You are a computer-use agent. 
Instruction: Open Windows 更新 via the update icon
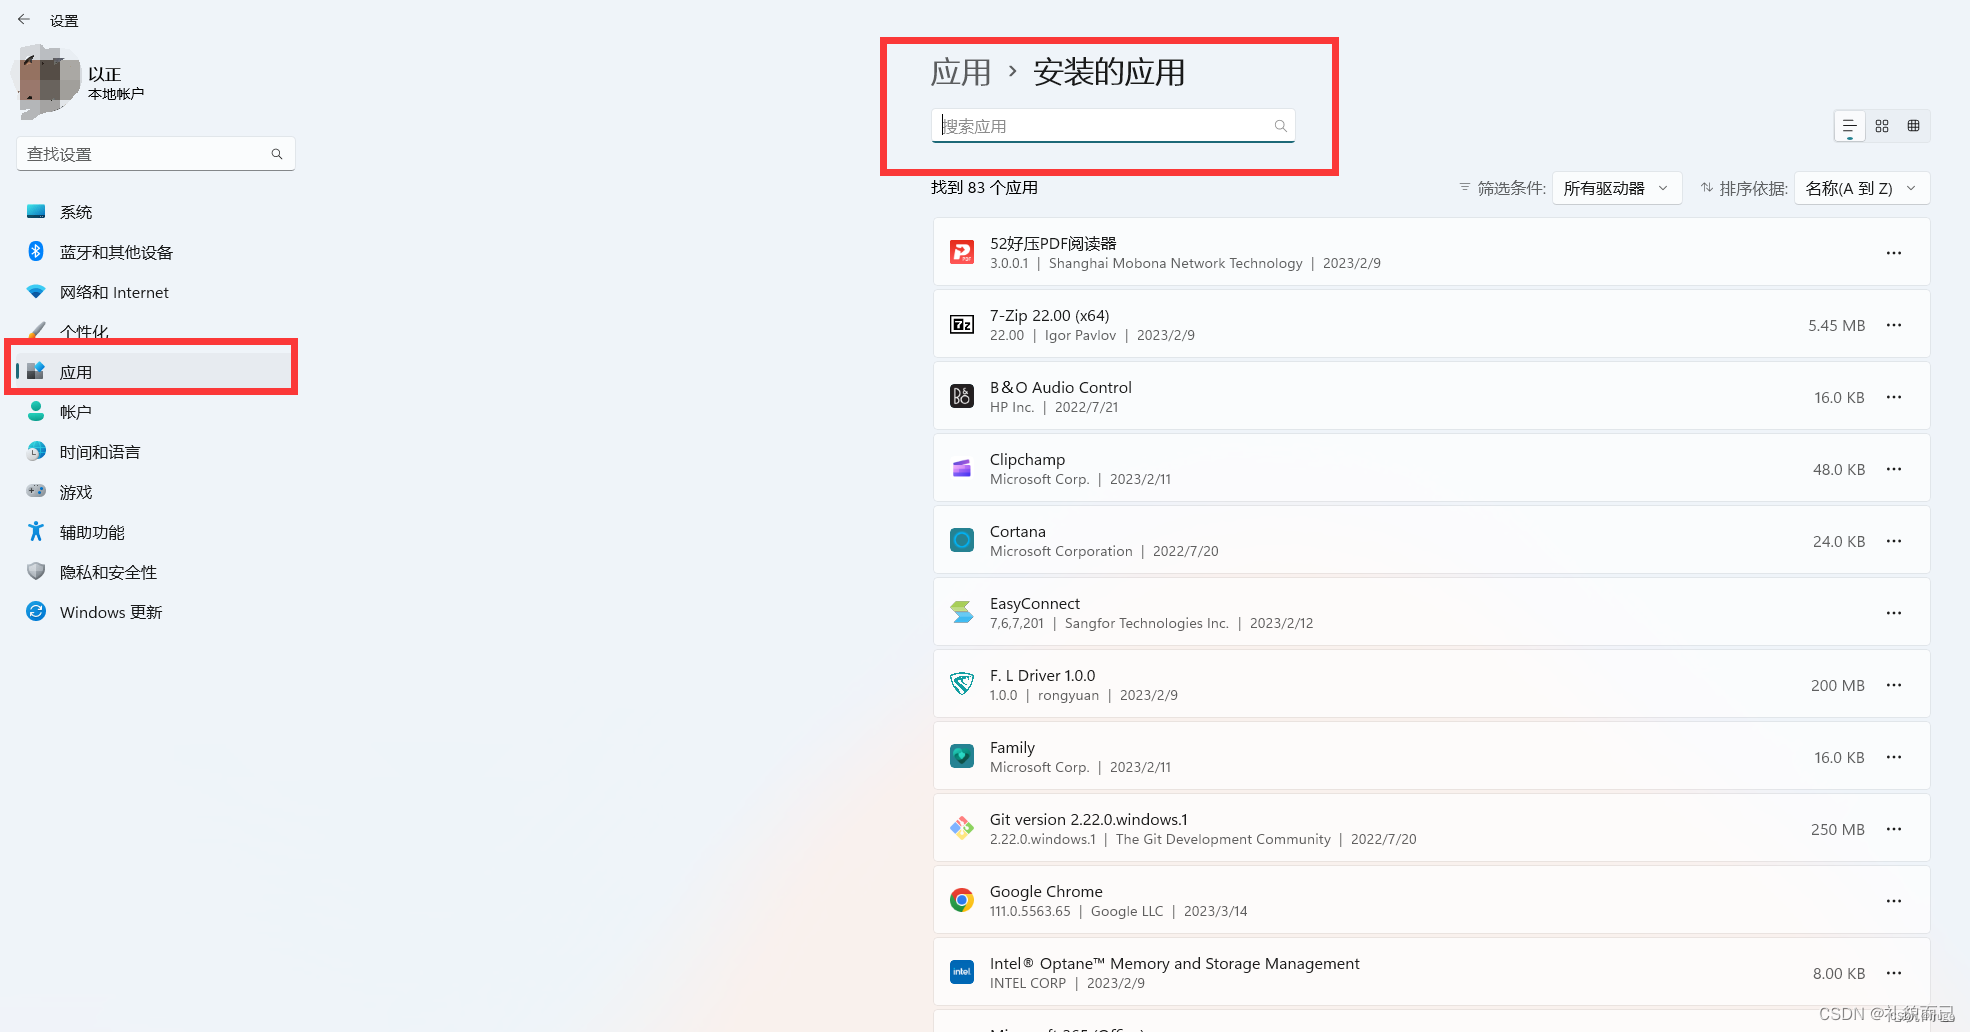pos(36,611)
